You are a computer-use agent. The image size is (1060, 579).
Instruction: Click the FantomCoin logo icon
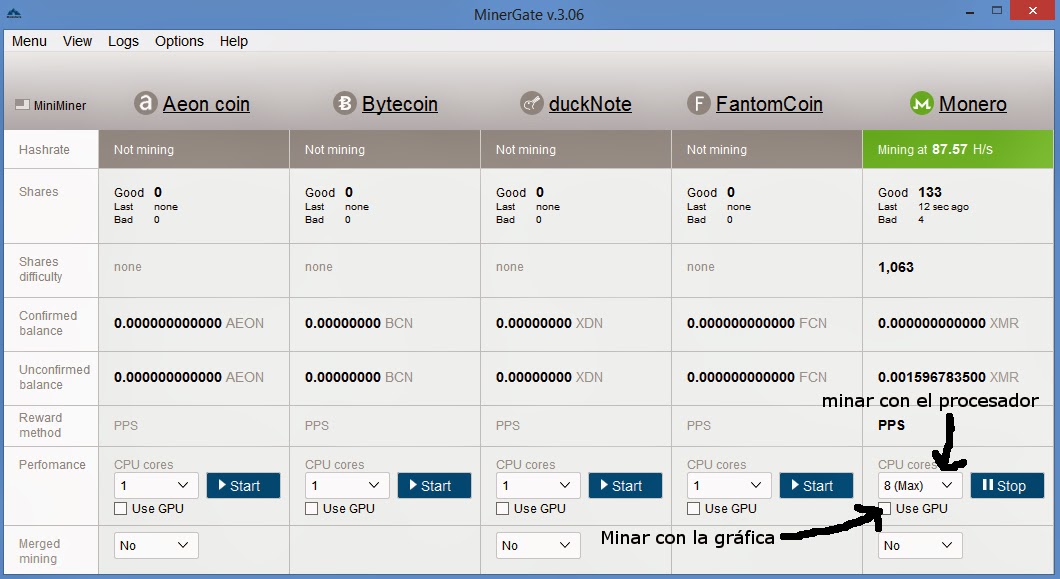click(699, 103)
